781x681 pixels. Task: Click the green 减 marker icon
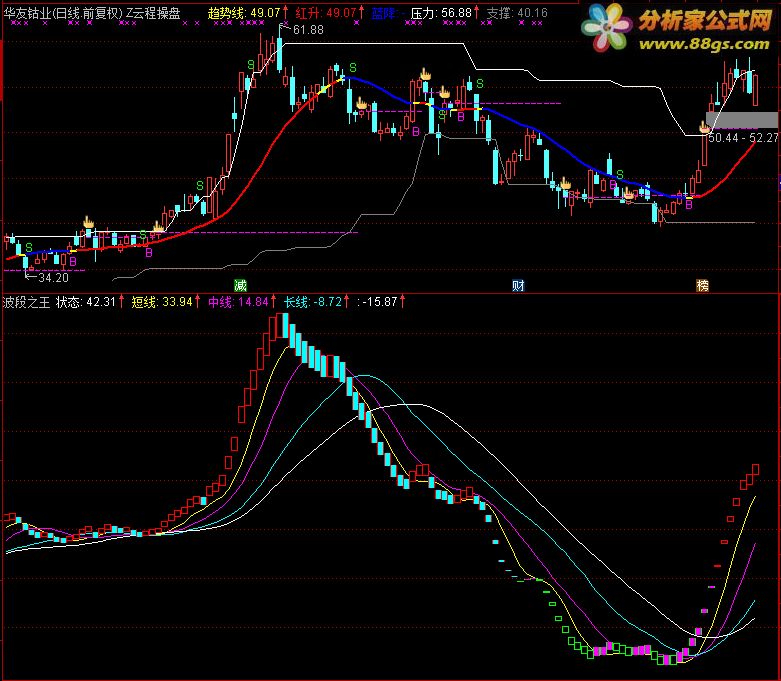[x=241, y=285]
